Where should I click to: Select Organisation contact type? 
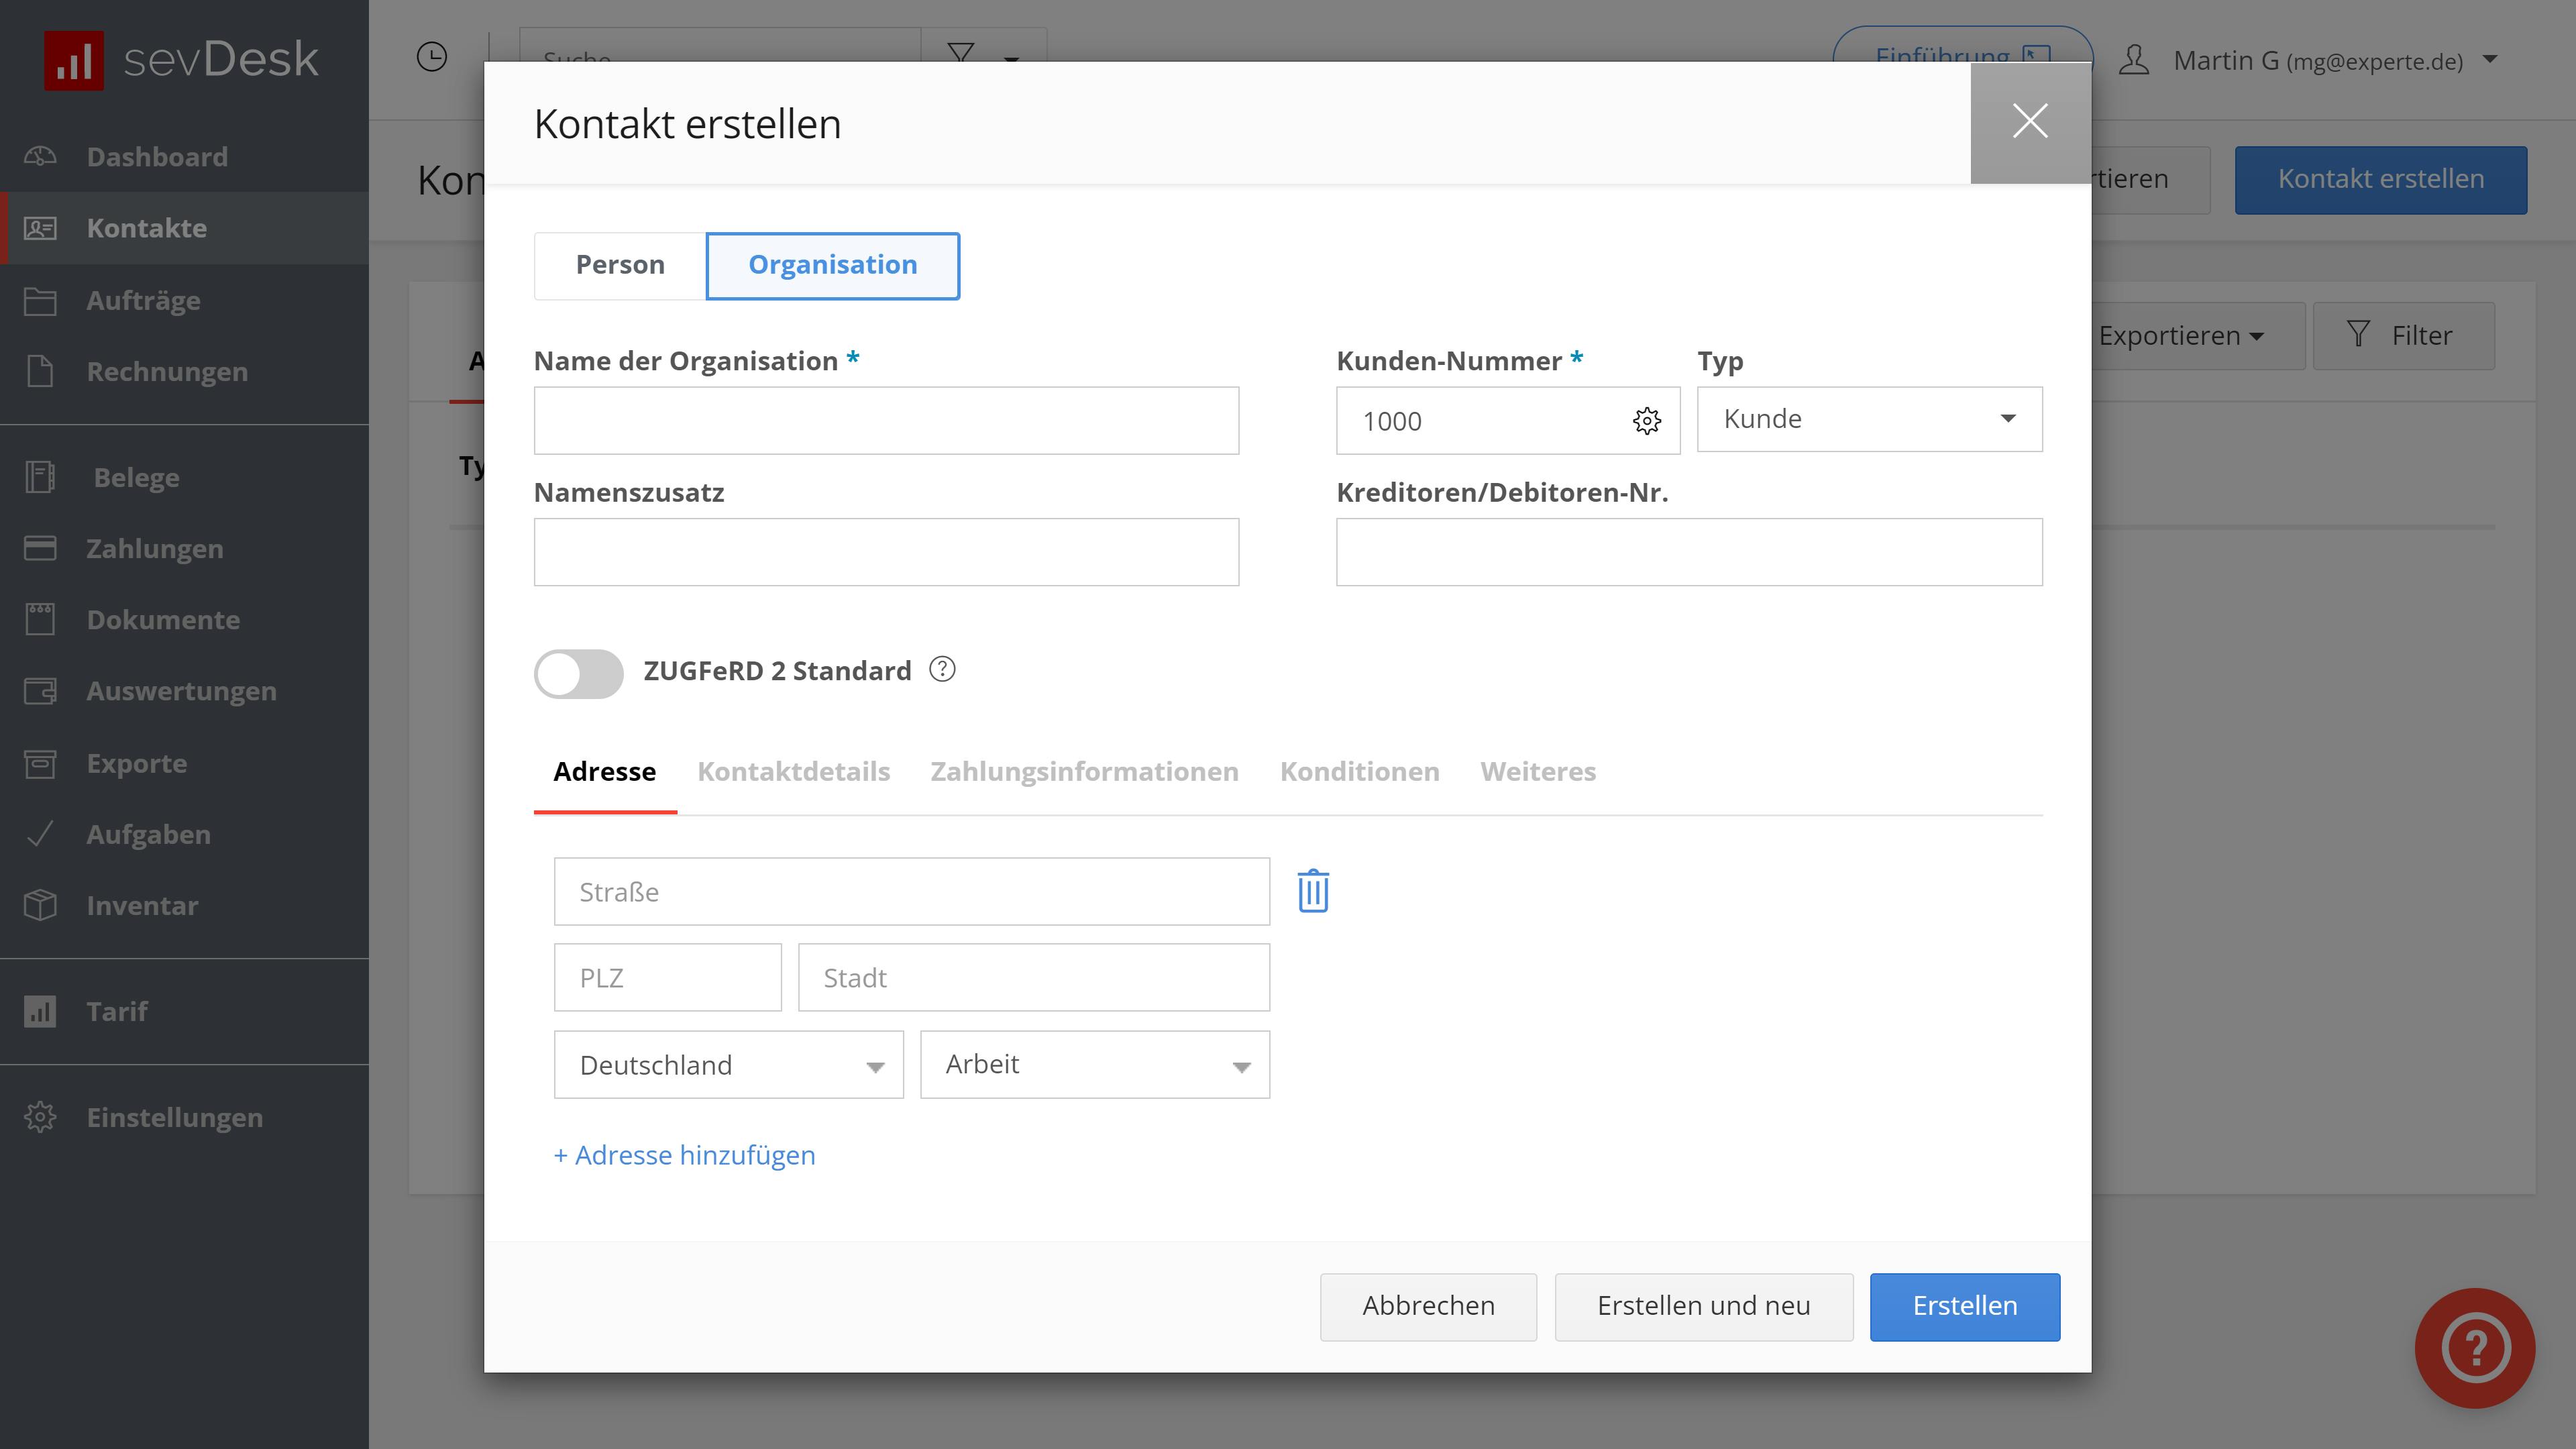[832, 265]
